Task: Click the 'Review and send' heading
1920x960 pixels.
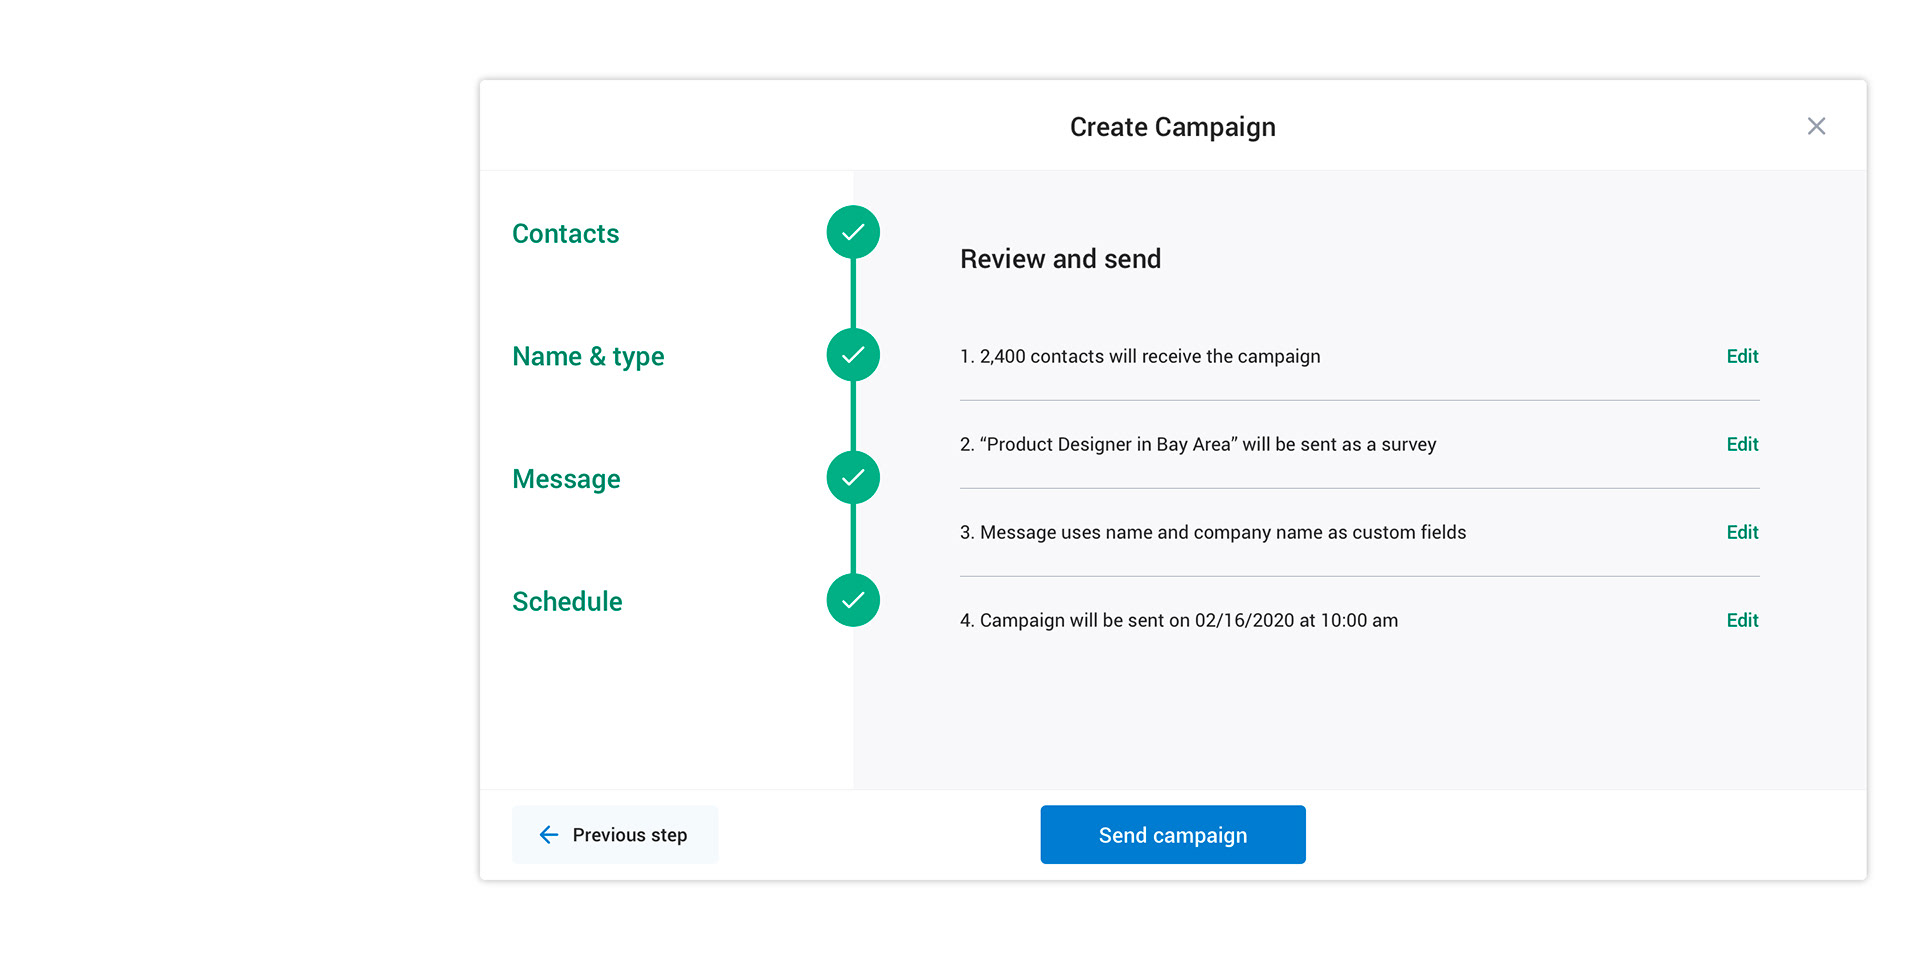Action: point(1060,259)
